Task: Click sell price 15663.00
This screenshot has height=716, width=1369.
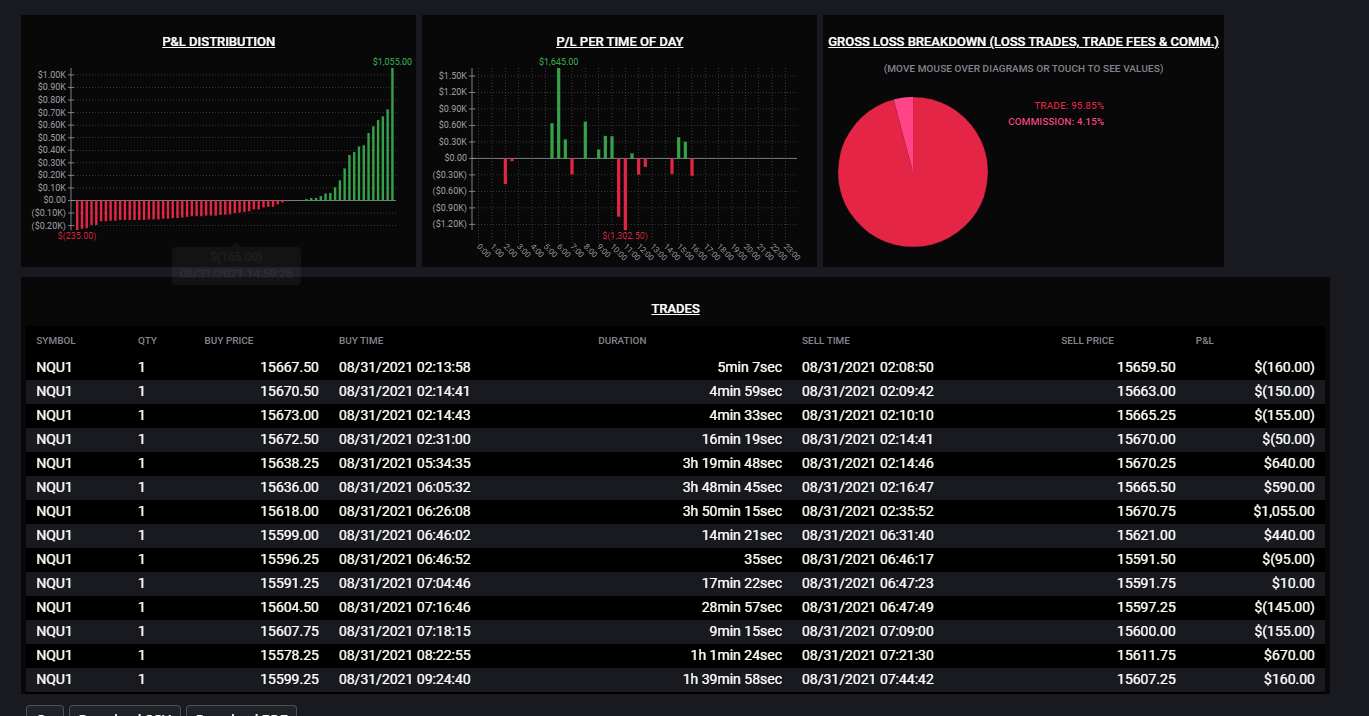Action: pyautogui.click(x=1146, y=392)
